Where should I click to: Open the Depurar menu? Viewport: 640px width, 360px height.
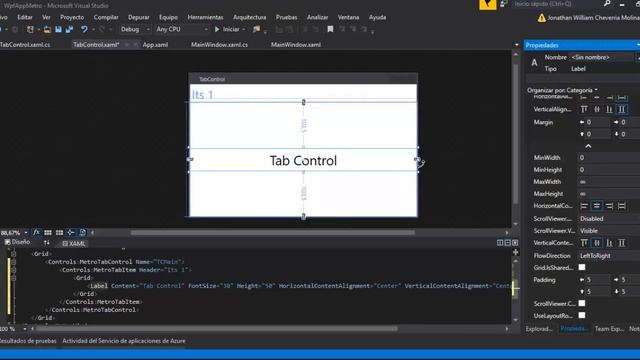point(139,17)
